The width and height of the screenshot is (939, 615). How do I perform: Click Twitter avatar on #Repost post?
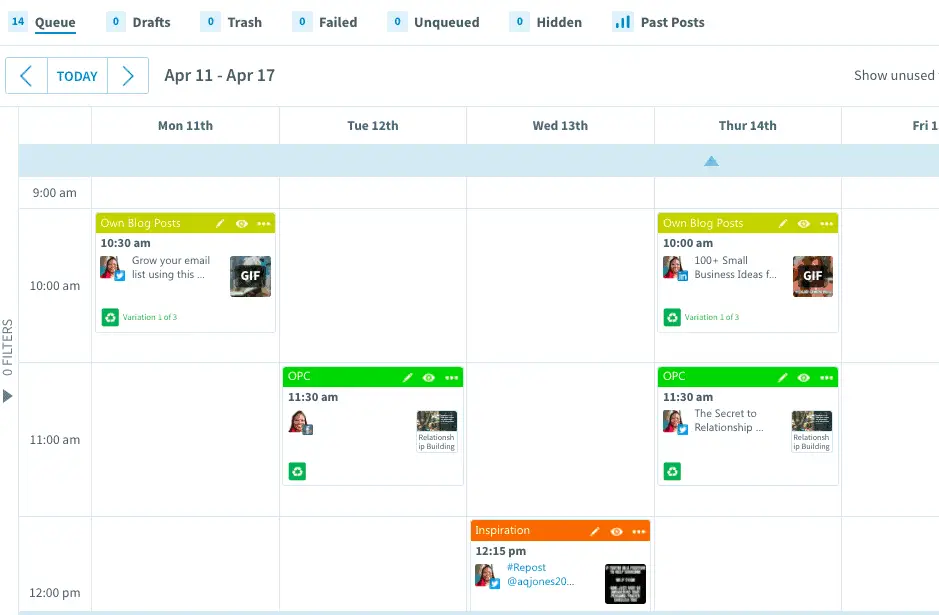(x=487, y=576)
